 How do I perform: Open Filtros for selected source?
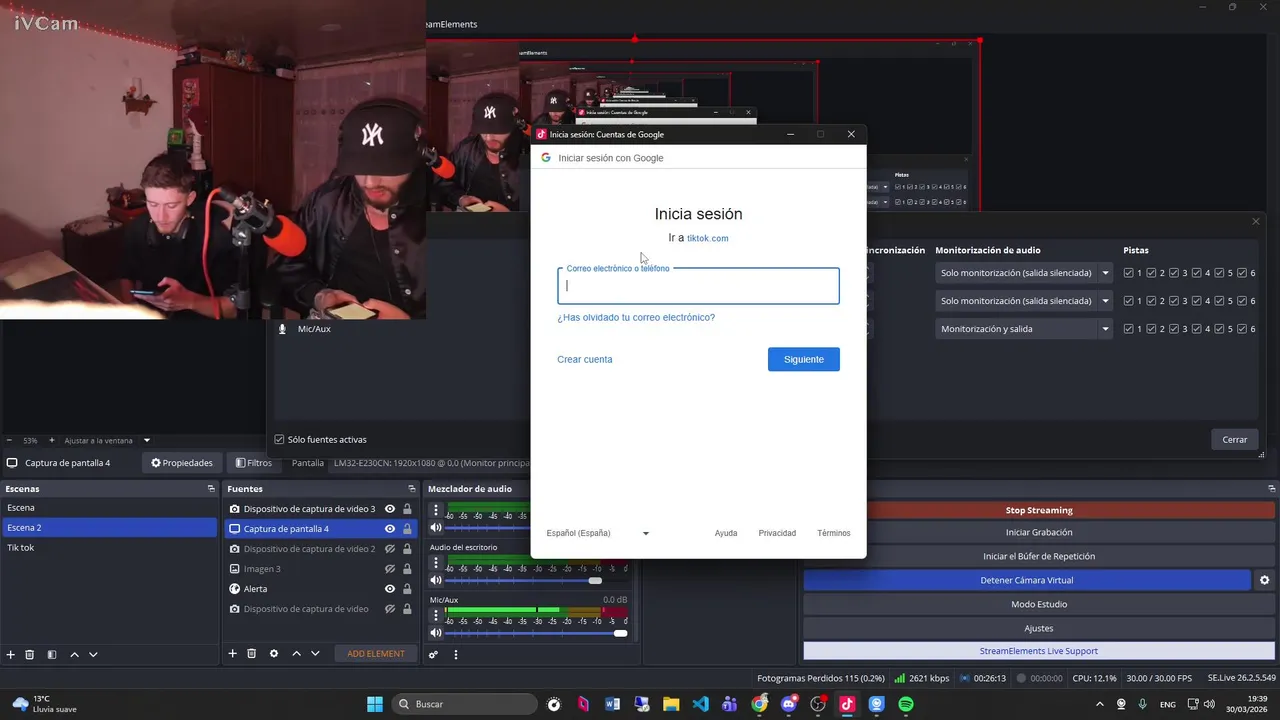(x=254, y=463)
